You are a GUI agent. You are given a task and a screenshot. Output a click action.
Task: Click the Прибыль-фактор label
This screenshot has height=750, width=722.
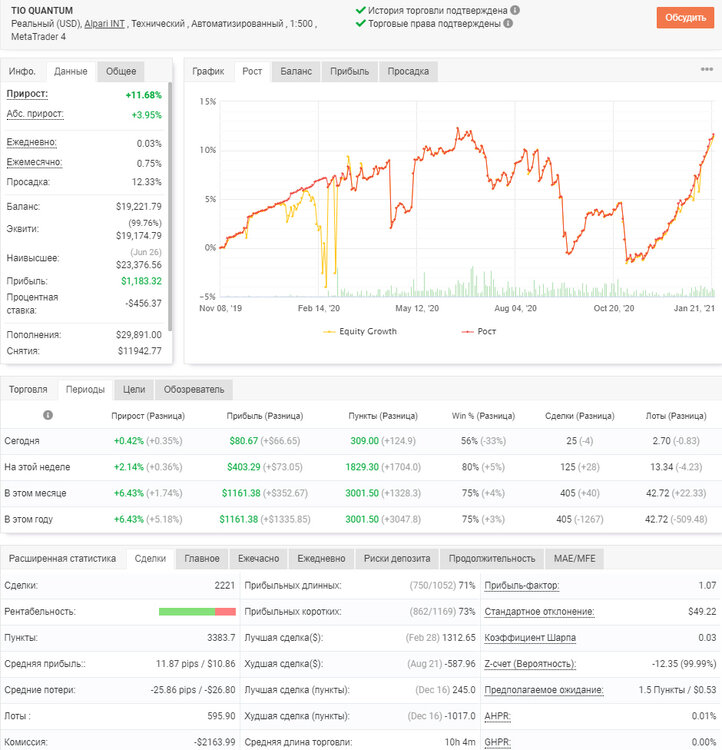522,585
